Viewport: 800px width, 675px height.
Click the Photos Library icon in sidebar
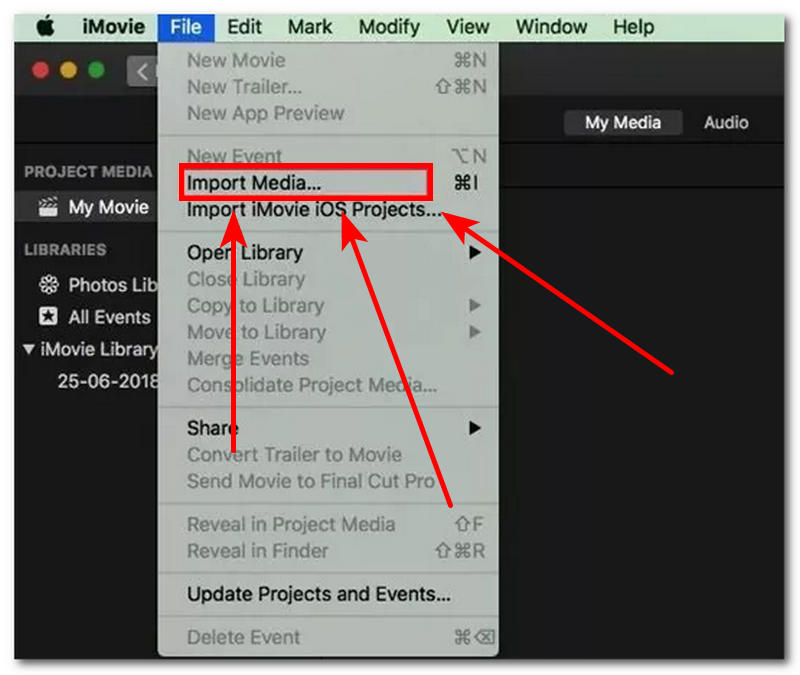[x=47, y=285]
